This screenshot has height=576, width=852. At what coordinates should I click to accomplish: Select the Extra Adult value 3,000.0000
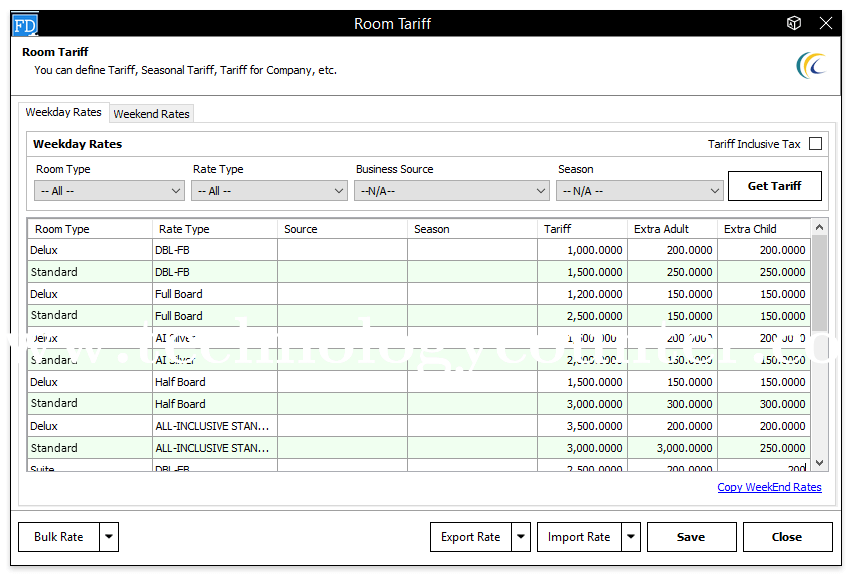point(672,448)
